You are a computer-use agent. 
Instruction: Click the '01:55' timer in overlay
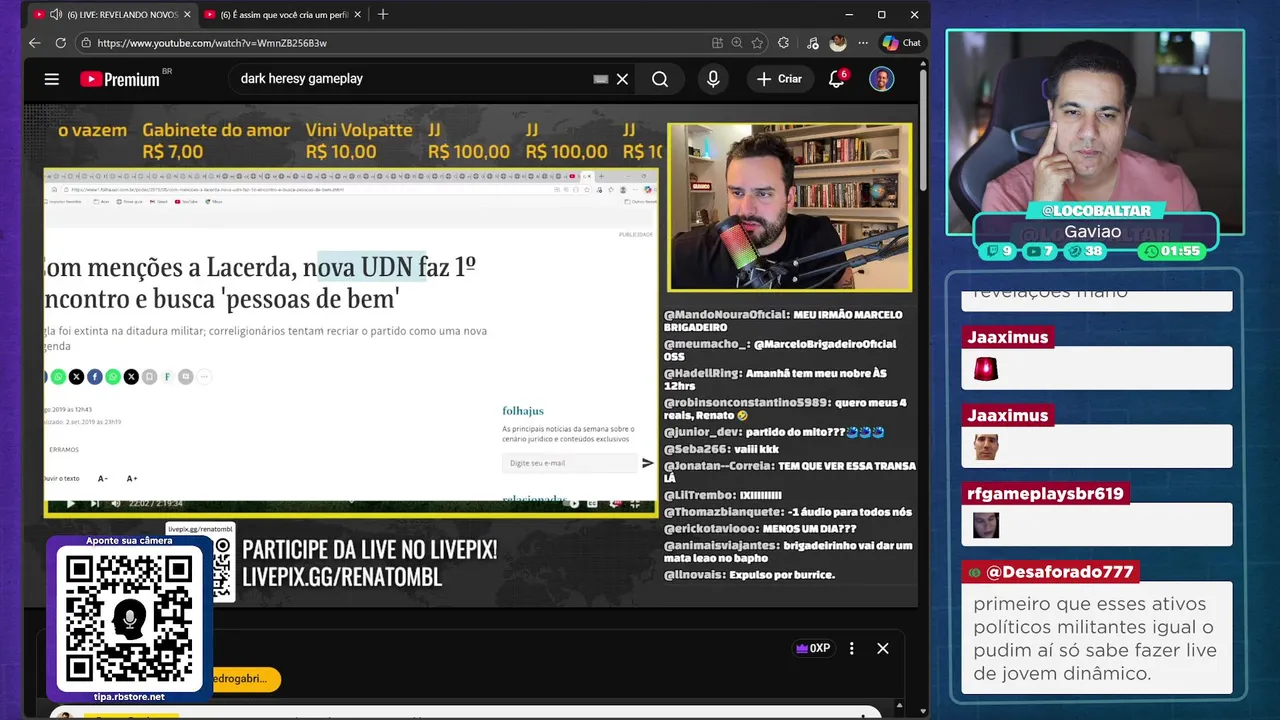coord(1171,251)
